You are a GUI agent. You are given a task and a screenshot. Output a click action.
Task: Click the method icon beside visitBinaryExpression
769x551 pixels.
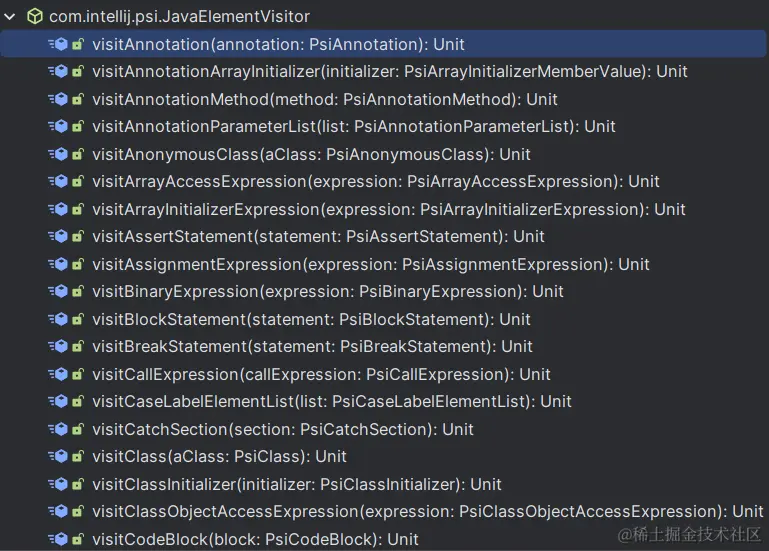click(58, 291)
